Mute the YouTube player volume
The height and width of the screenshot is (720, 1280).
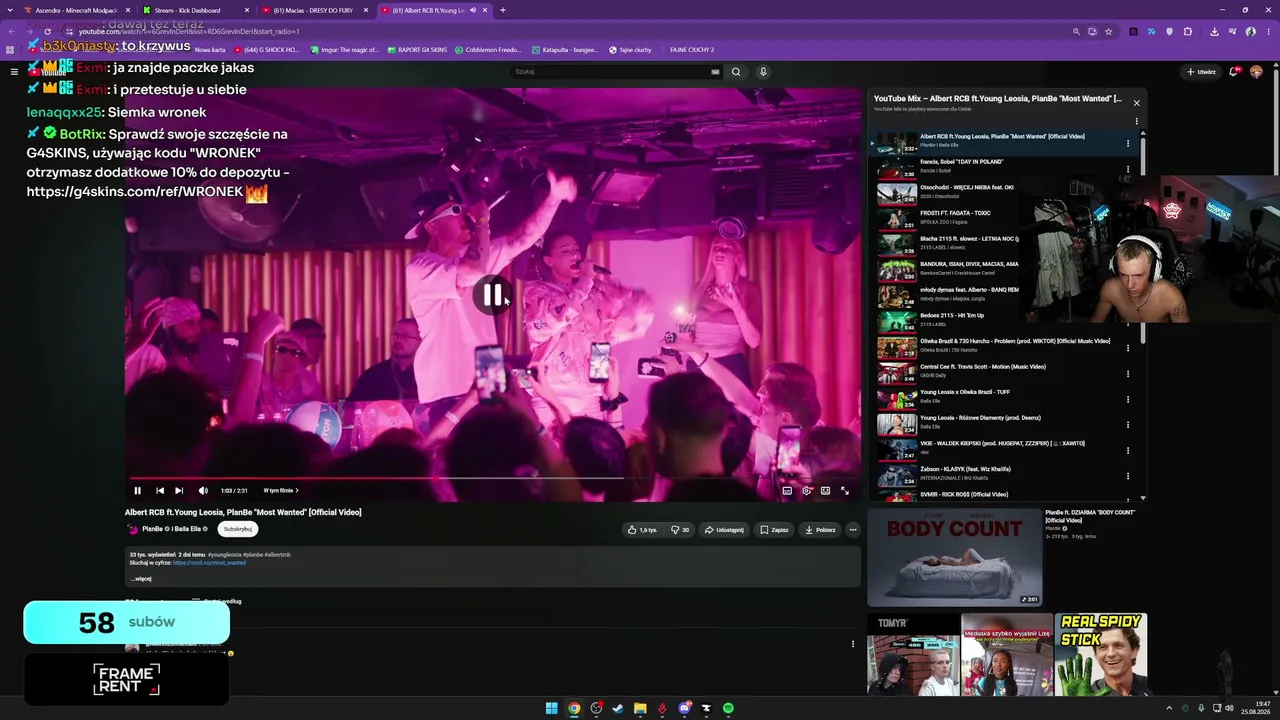(203, 491)
